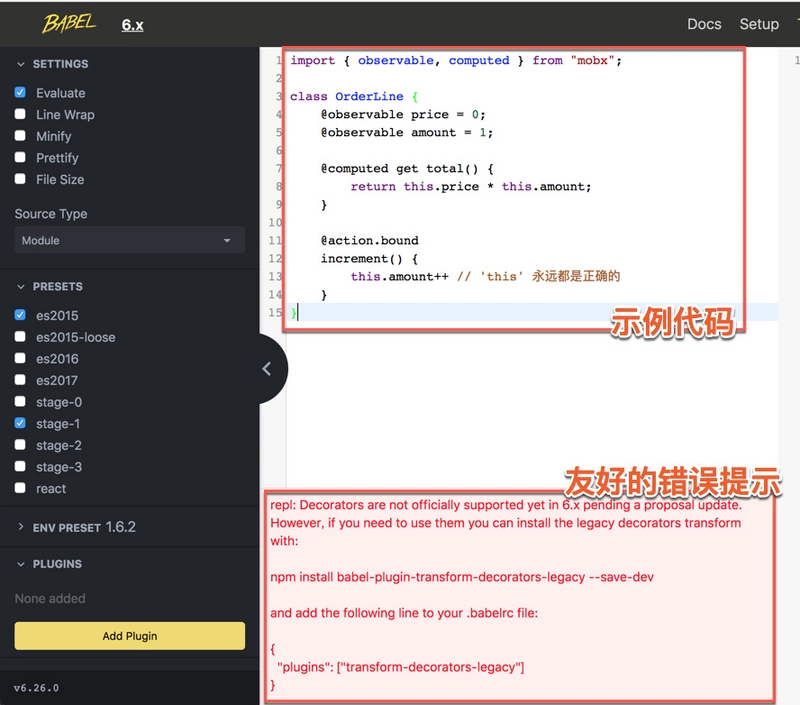The height and width of the screenshot is (705, 800).
Task: Enable the es2015-loose preset
Action: click(20, 336)
